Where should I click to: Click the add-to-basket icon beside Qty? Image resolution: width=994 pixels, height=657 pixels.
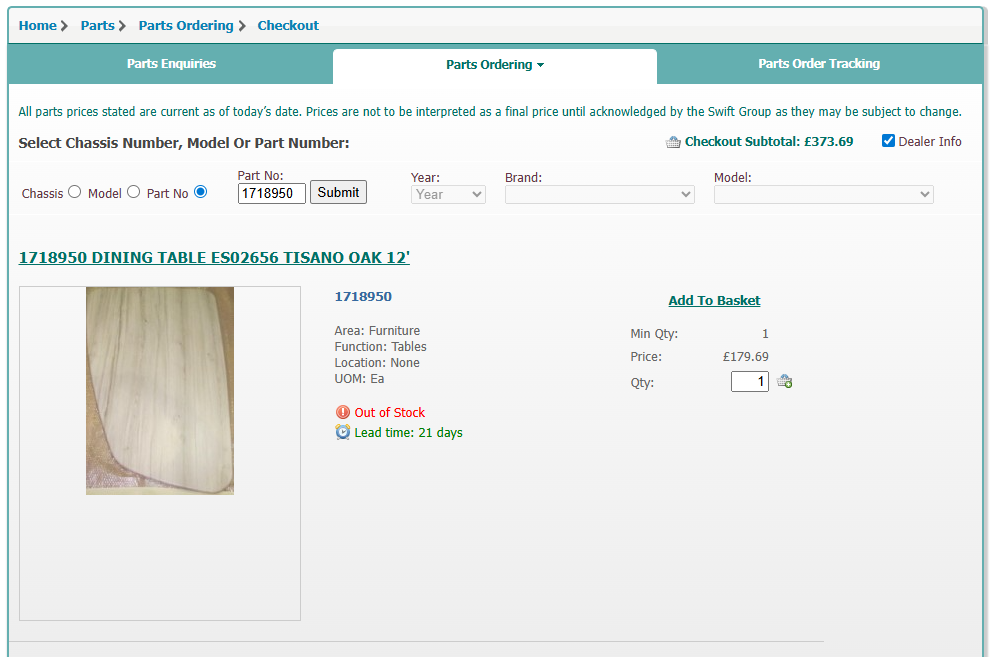coord(784,381)
